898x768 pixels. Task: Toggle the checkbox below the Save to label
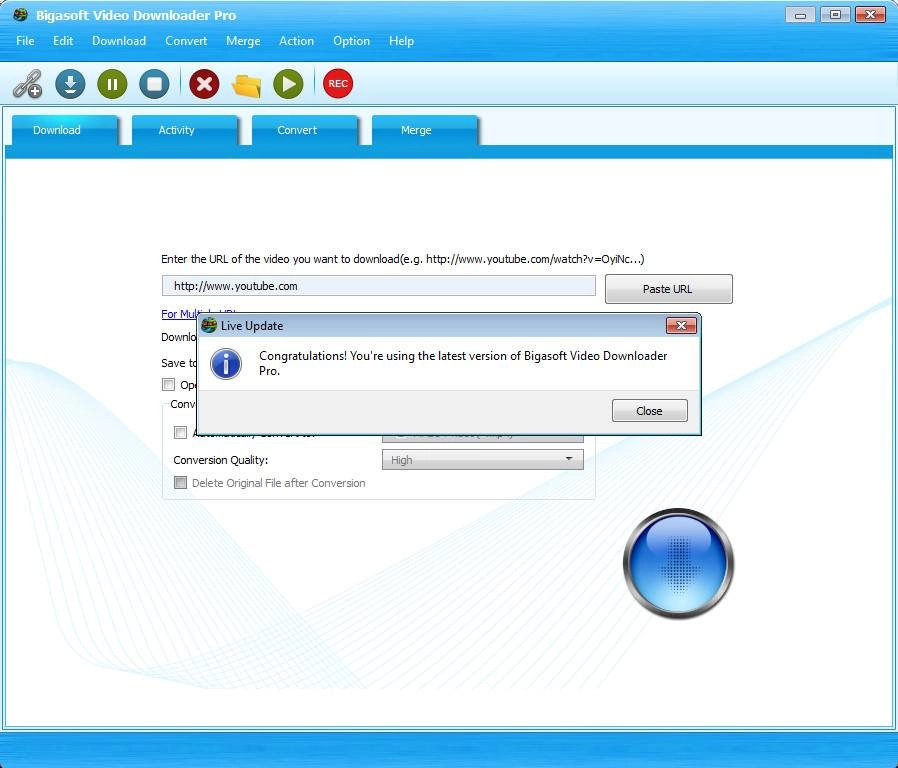(x=168, y=384)
